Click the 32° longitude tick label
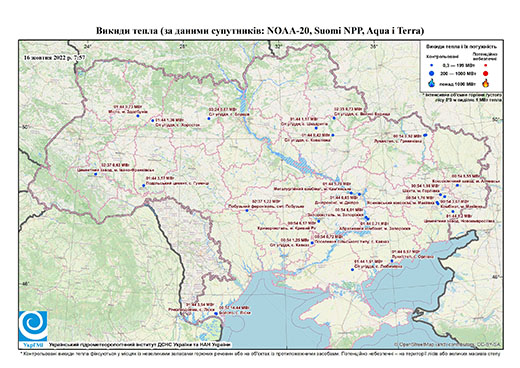The height and width of the screenshot is (368, 520). click(279, 46)
